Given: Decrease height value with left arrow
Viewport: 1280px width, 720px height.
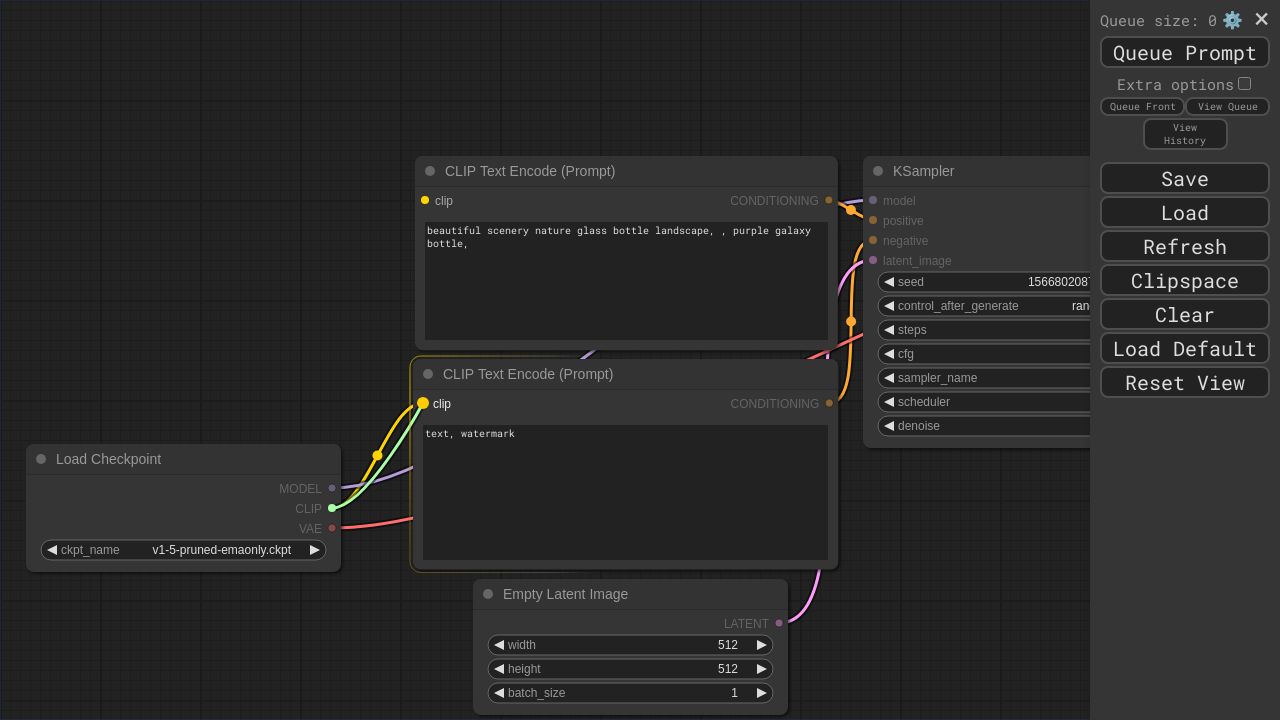Looking at the screenshot, I should pos(499,669).
